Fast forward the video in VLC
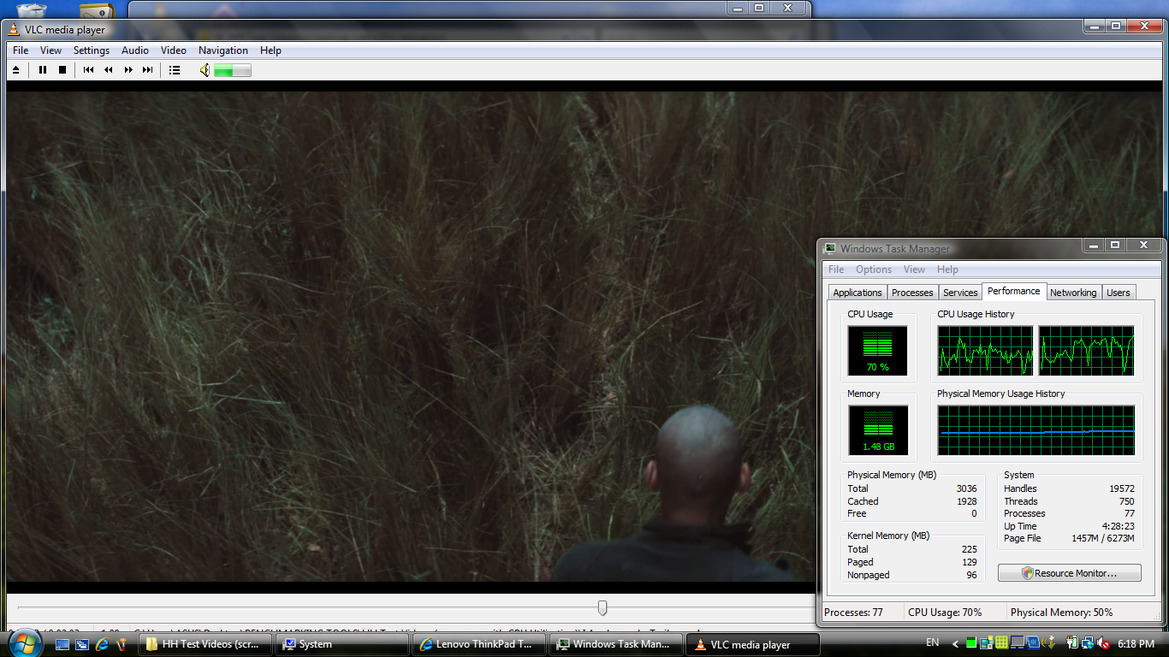Image resolution: width=1169 pixels, height=657 pixels. [x=128, y=70]
